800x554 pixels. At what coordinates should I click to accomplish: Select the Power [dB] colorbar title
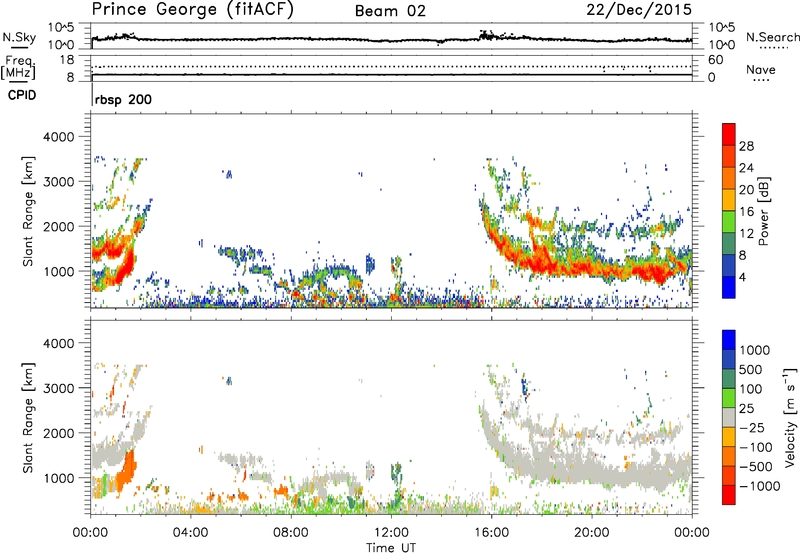click(764, 211)
